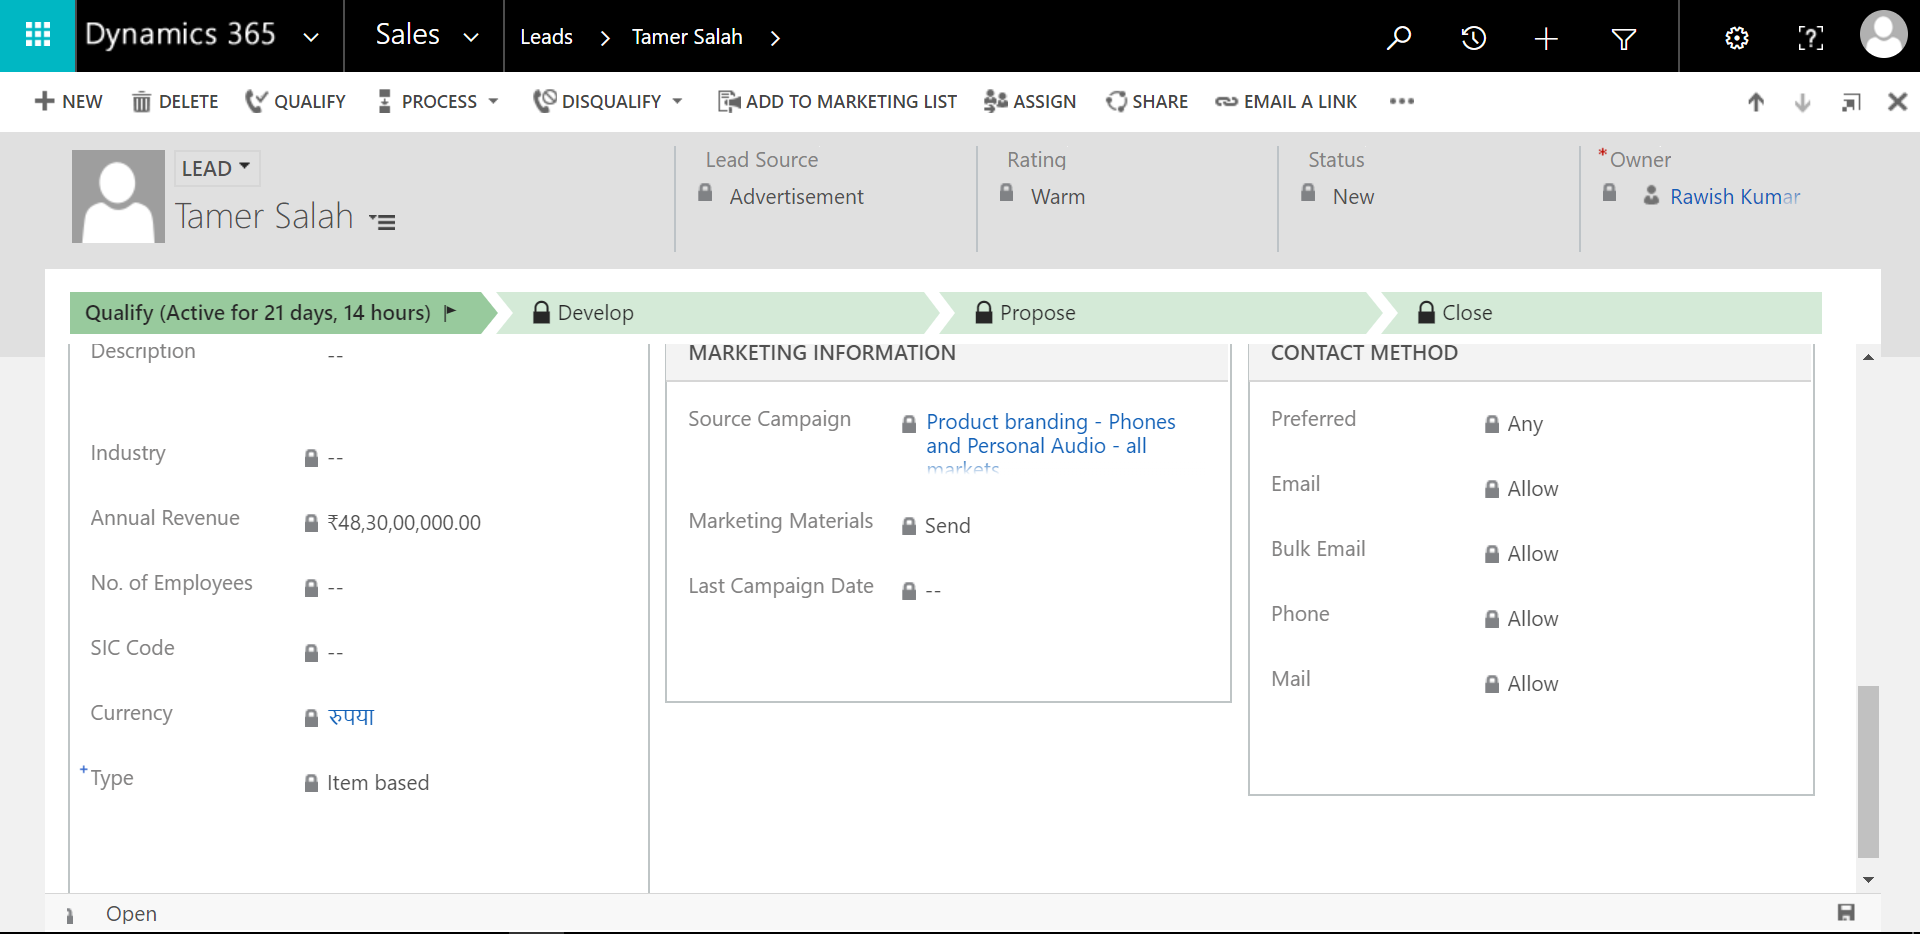Screen dimensions: 1920x934
Task: Click the vertical scrollbar thumb
Action: pyautogui.click(x=1868, y=770)
